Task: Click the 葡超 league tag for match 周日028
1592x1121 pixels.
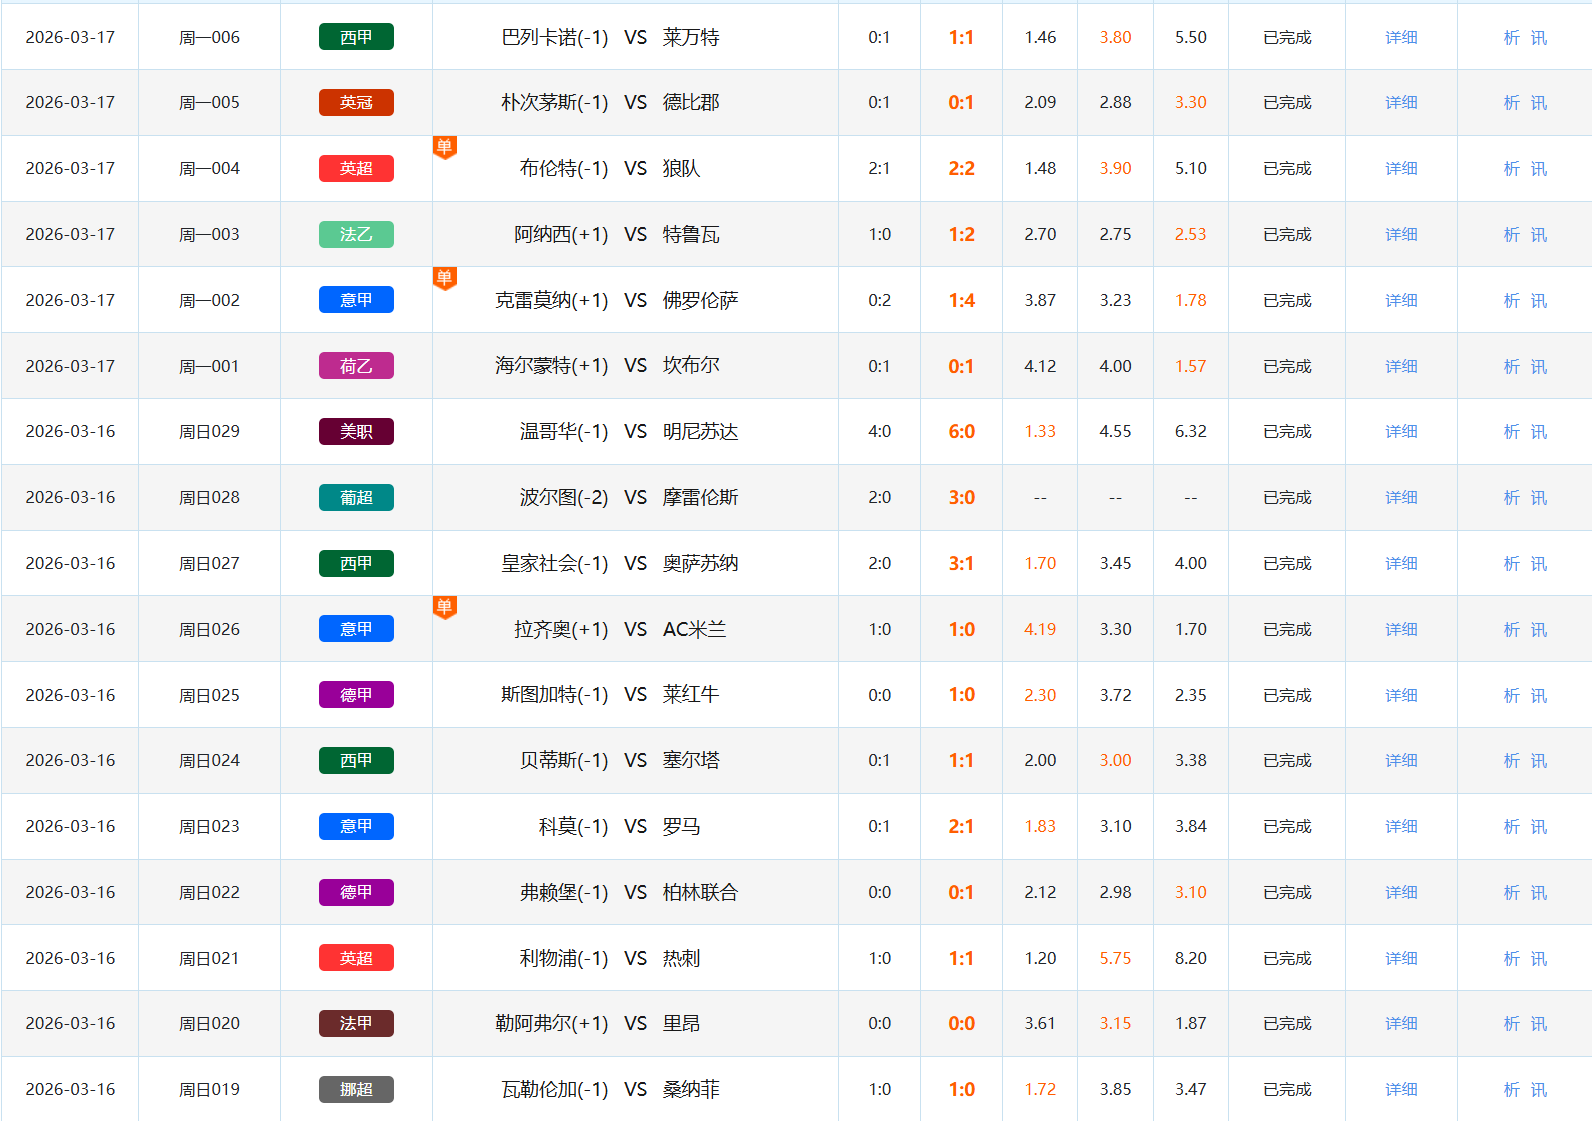Action: coord(356,497)
